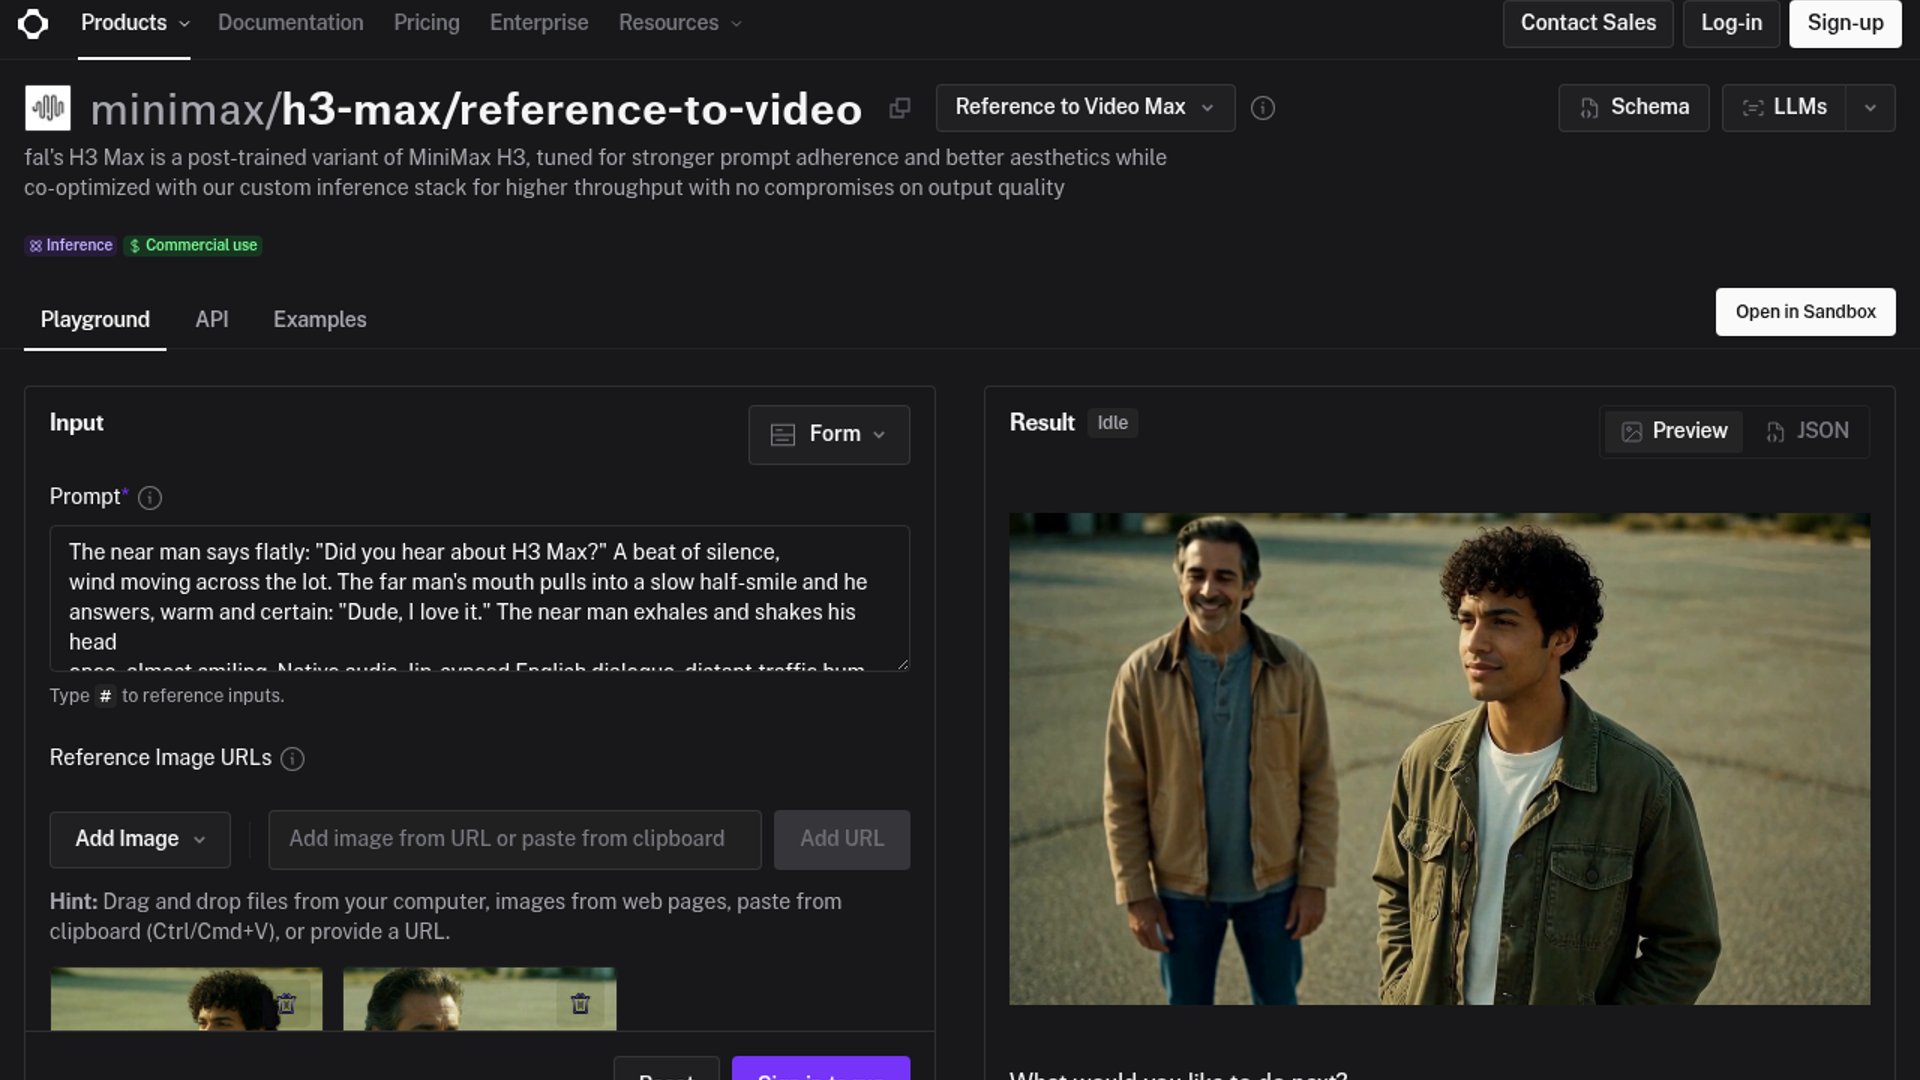Click the LLMs button
The image size is (1920, 1080).
1784,108
